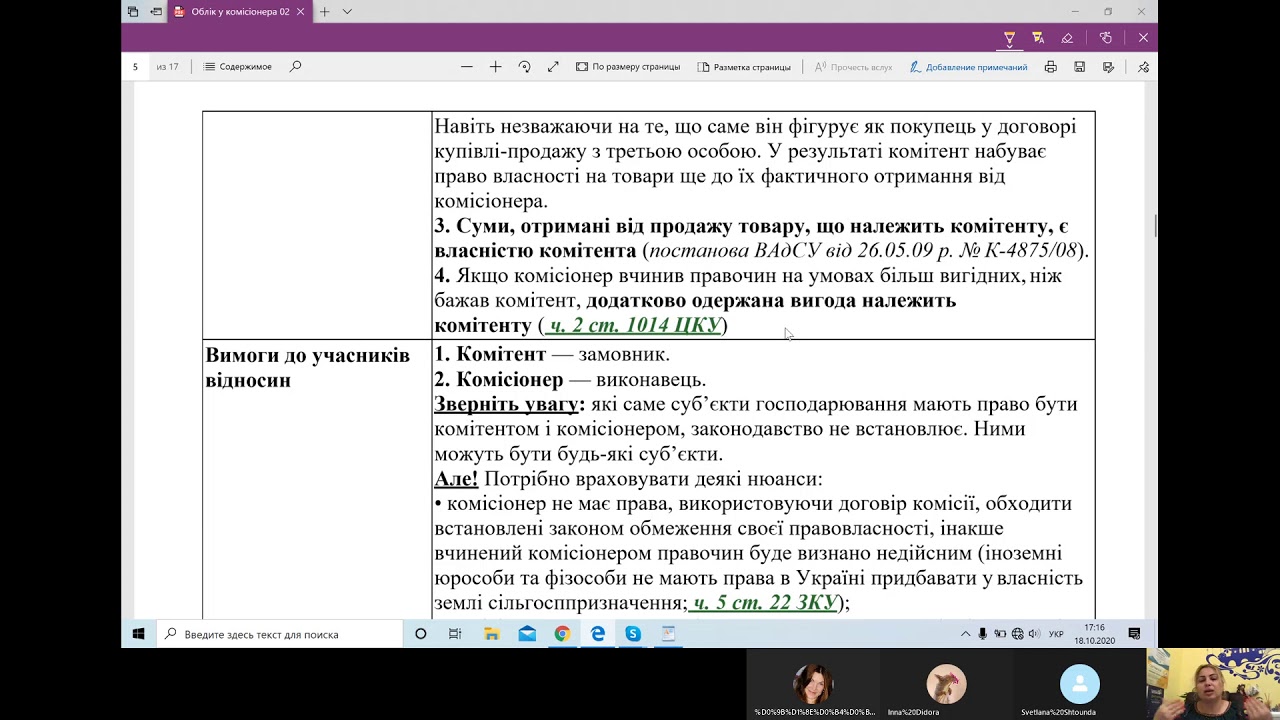Open search in PDF magnifier
The height and width of the screenshot is (720, 1280).
pos(295,67)
